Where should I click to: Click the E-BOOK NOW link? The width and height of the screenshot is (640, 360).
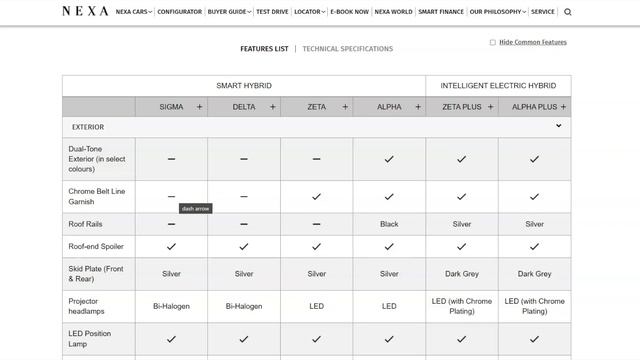point(349,12)
